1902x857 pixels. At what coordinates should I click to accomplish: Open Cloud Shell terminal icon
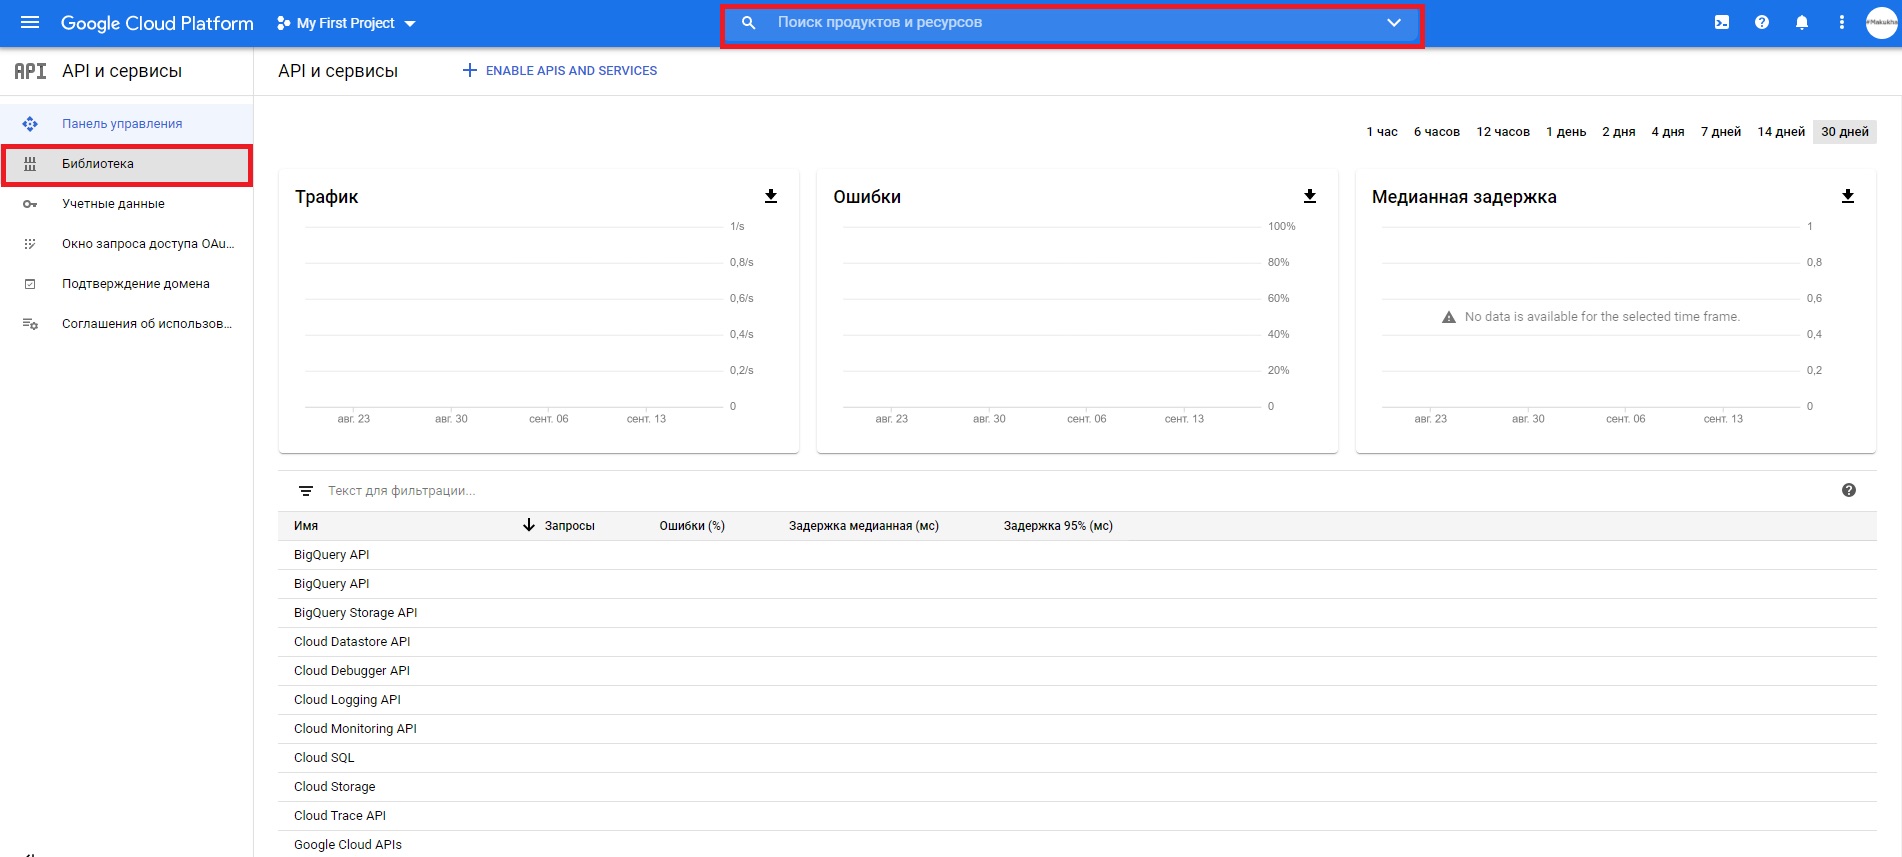click(1722, 22)
